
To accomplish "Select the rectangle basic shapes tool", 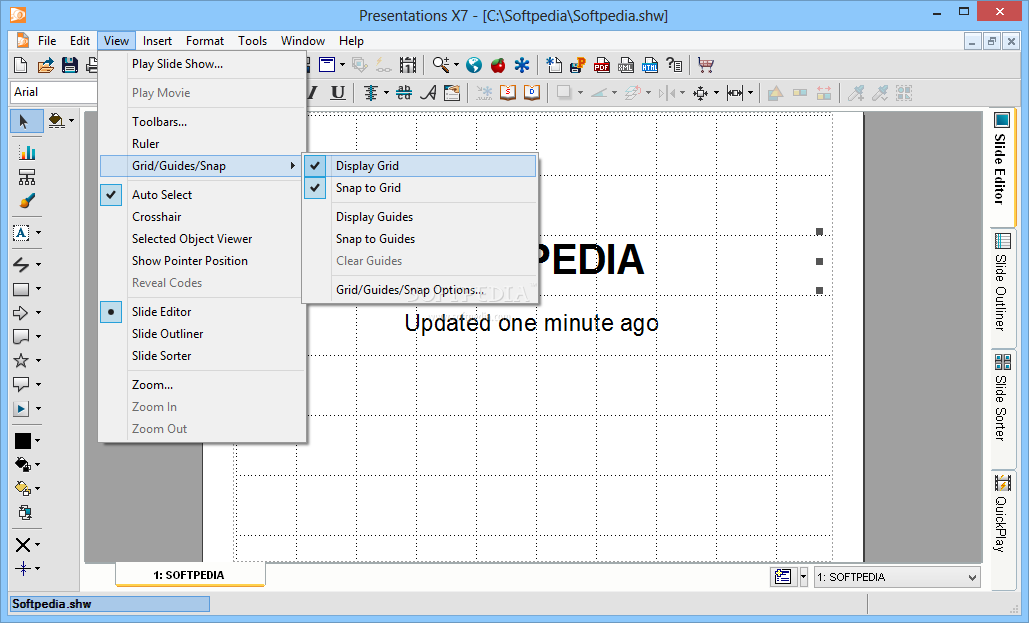I will pyautogui.click(x=22, y=289).
